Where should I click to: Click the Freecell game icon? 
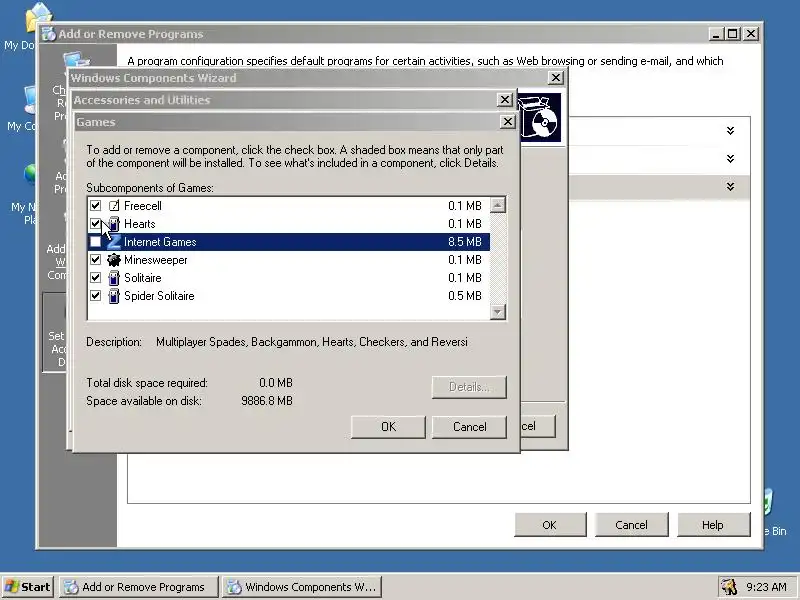114,206
